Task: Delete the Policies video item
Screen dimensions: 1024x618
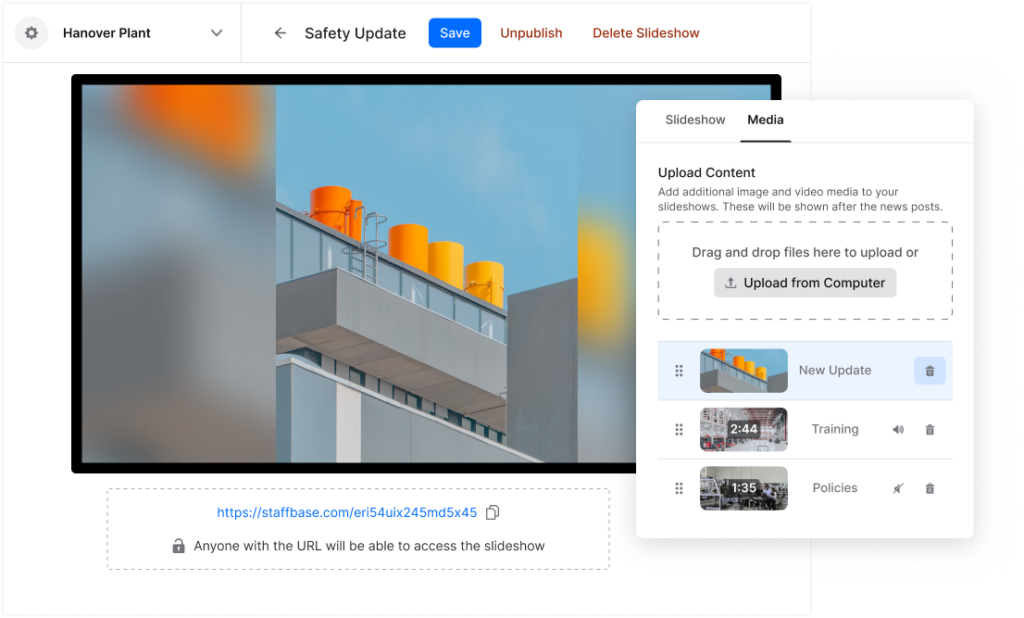Action: coord(929,489)
